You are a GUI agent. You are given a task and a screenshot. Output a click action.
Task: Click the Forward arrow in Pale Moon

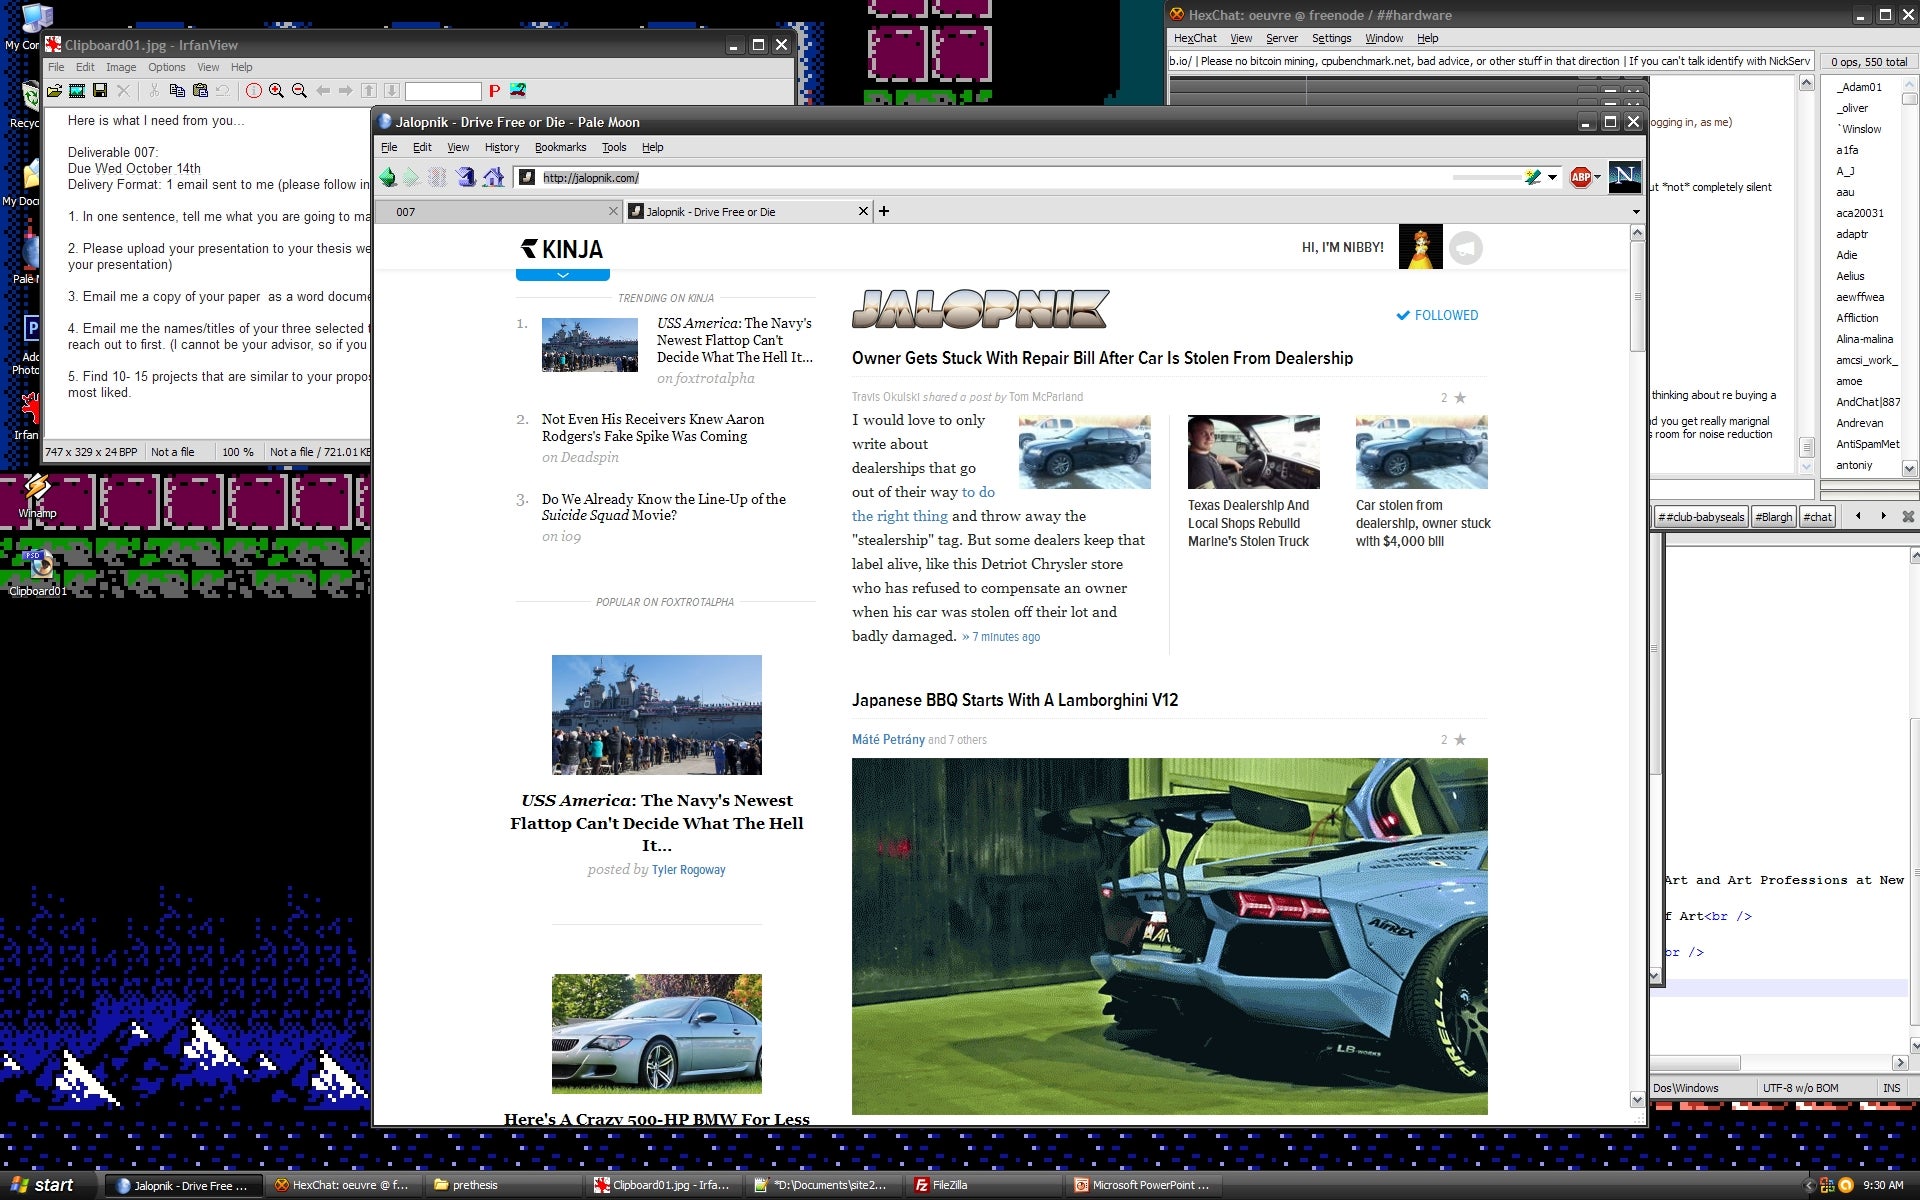point(412,177)
